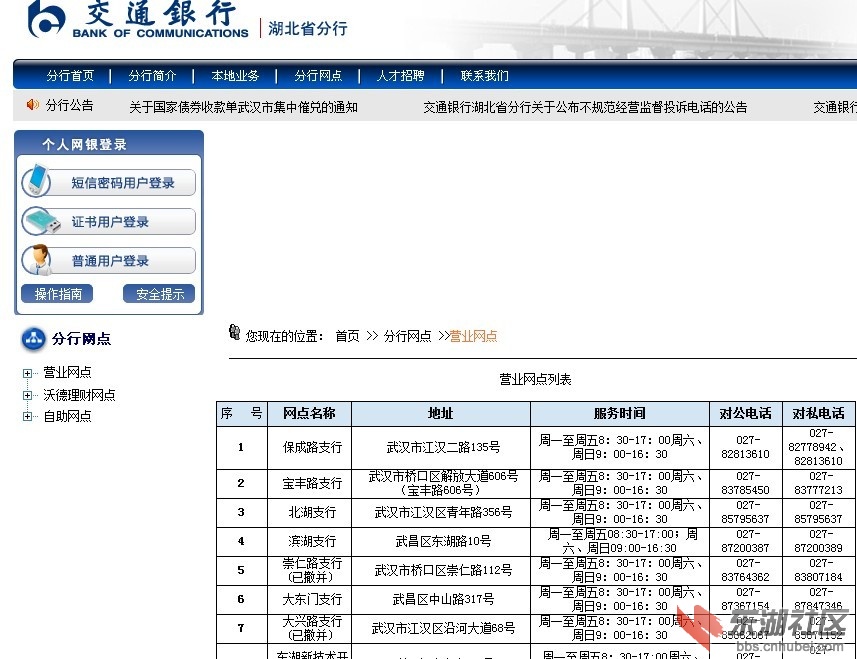Select the 营业网点 tree label

(x=67, y=372)
